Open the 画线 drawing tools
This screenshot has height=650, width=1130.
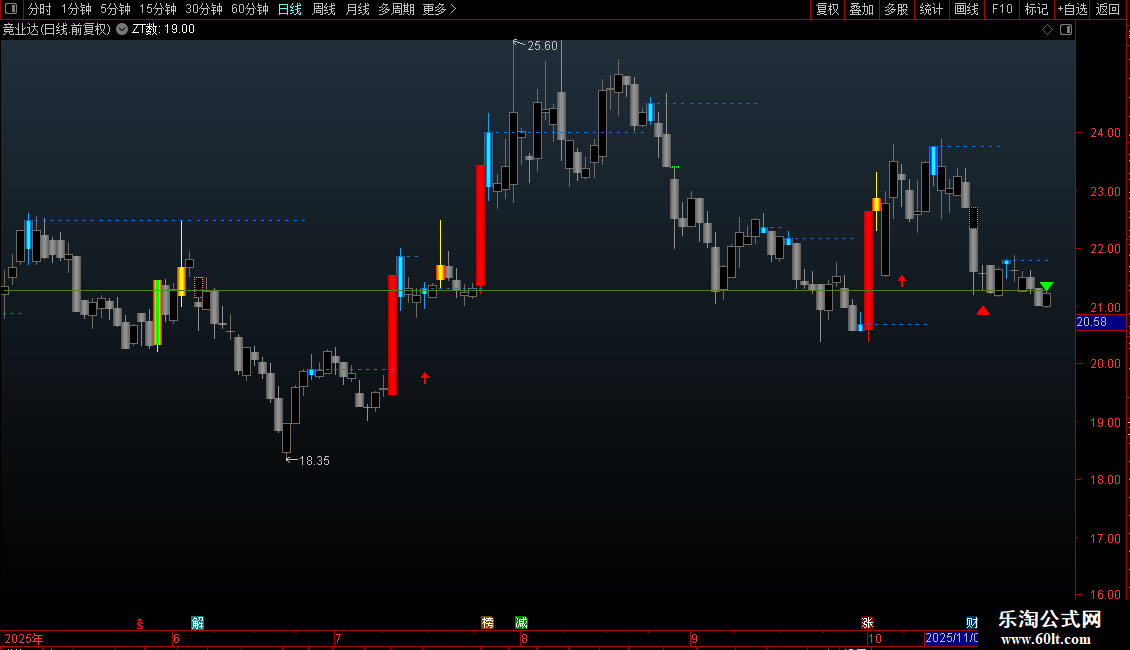click(966, 9)
